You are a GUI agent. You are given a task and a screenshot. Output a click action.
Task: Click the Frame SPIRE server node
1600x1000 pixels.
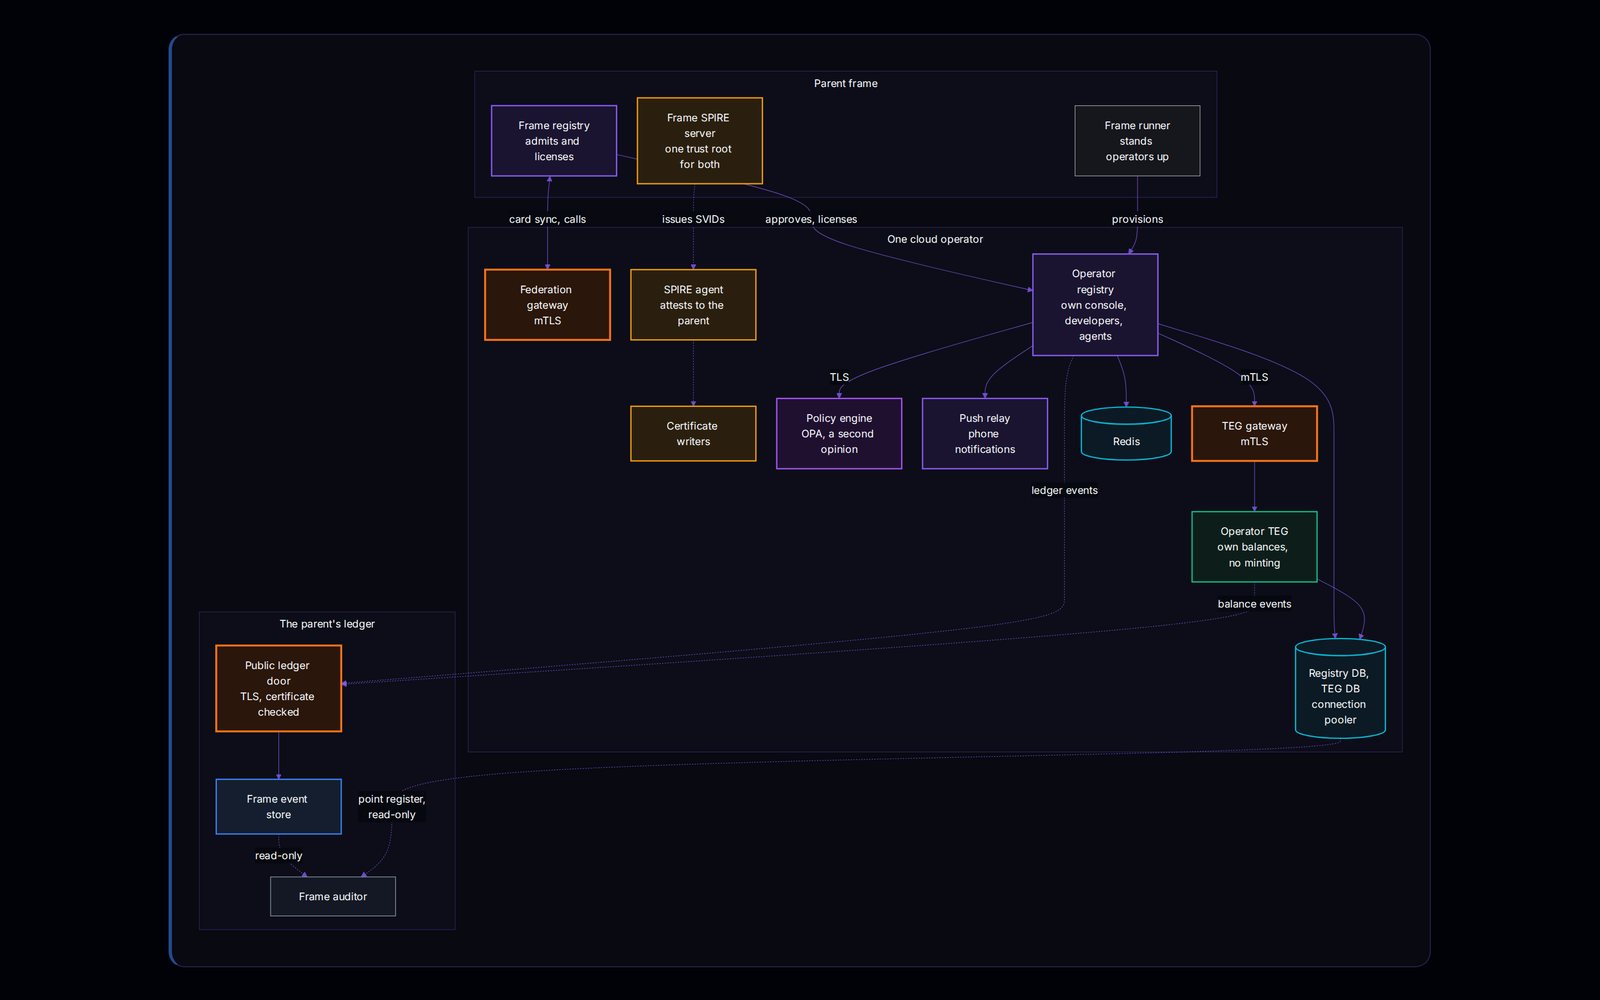[x=700, y=141]
